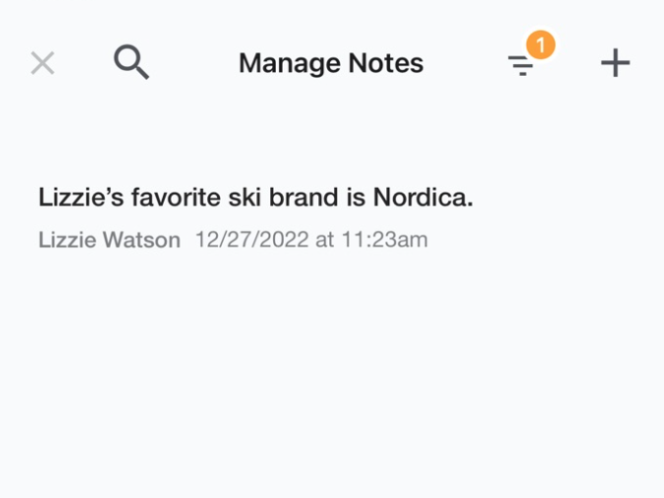
Task: Search notes using the magnifying glass
Action: pos(131,62)
